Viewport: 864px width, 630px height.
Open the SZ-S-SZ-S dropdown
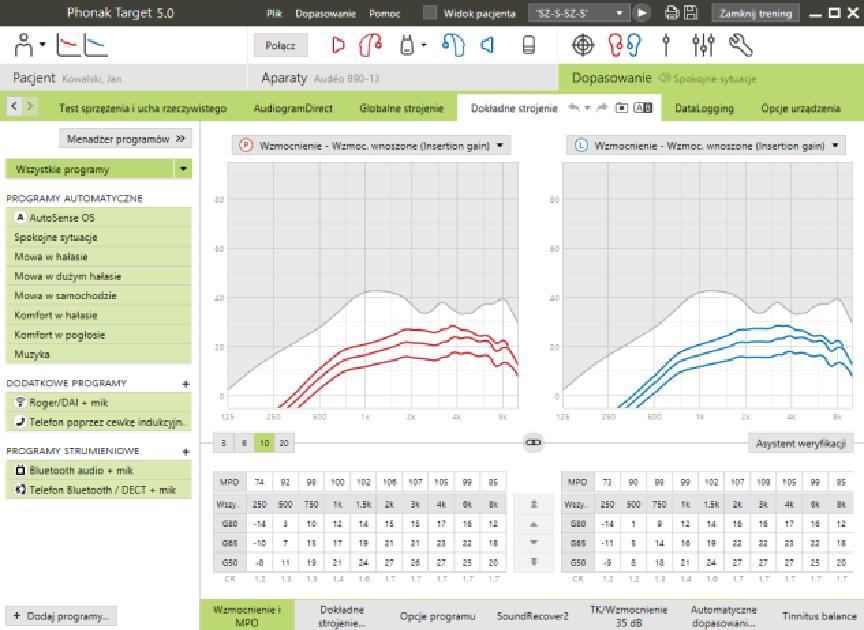(x=579, y=13)
